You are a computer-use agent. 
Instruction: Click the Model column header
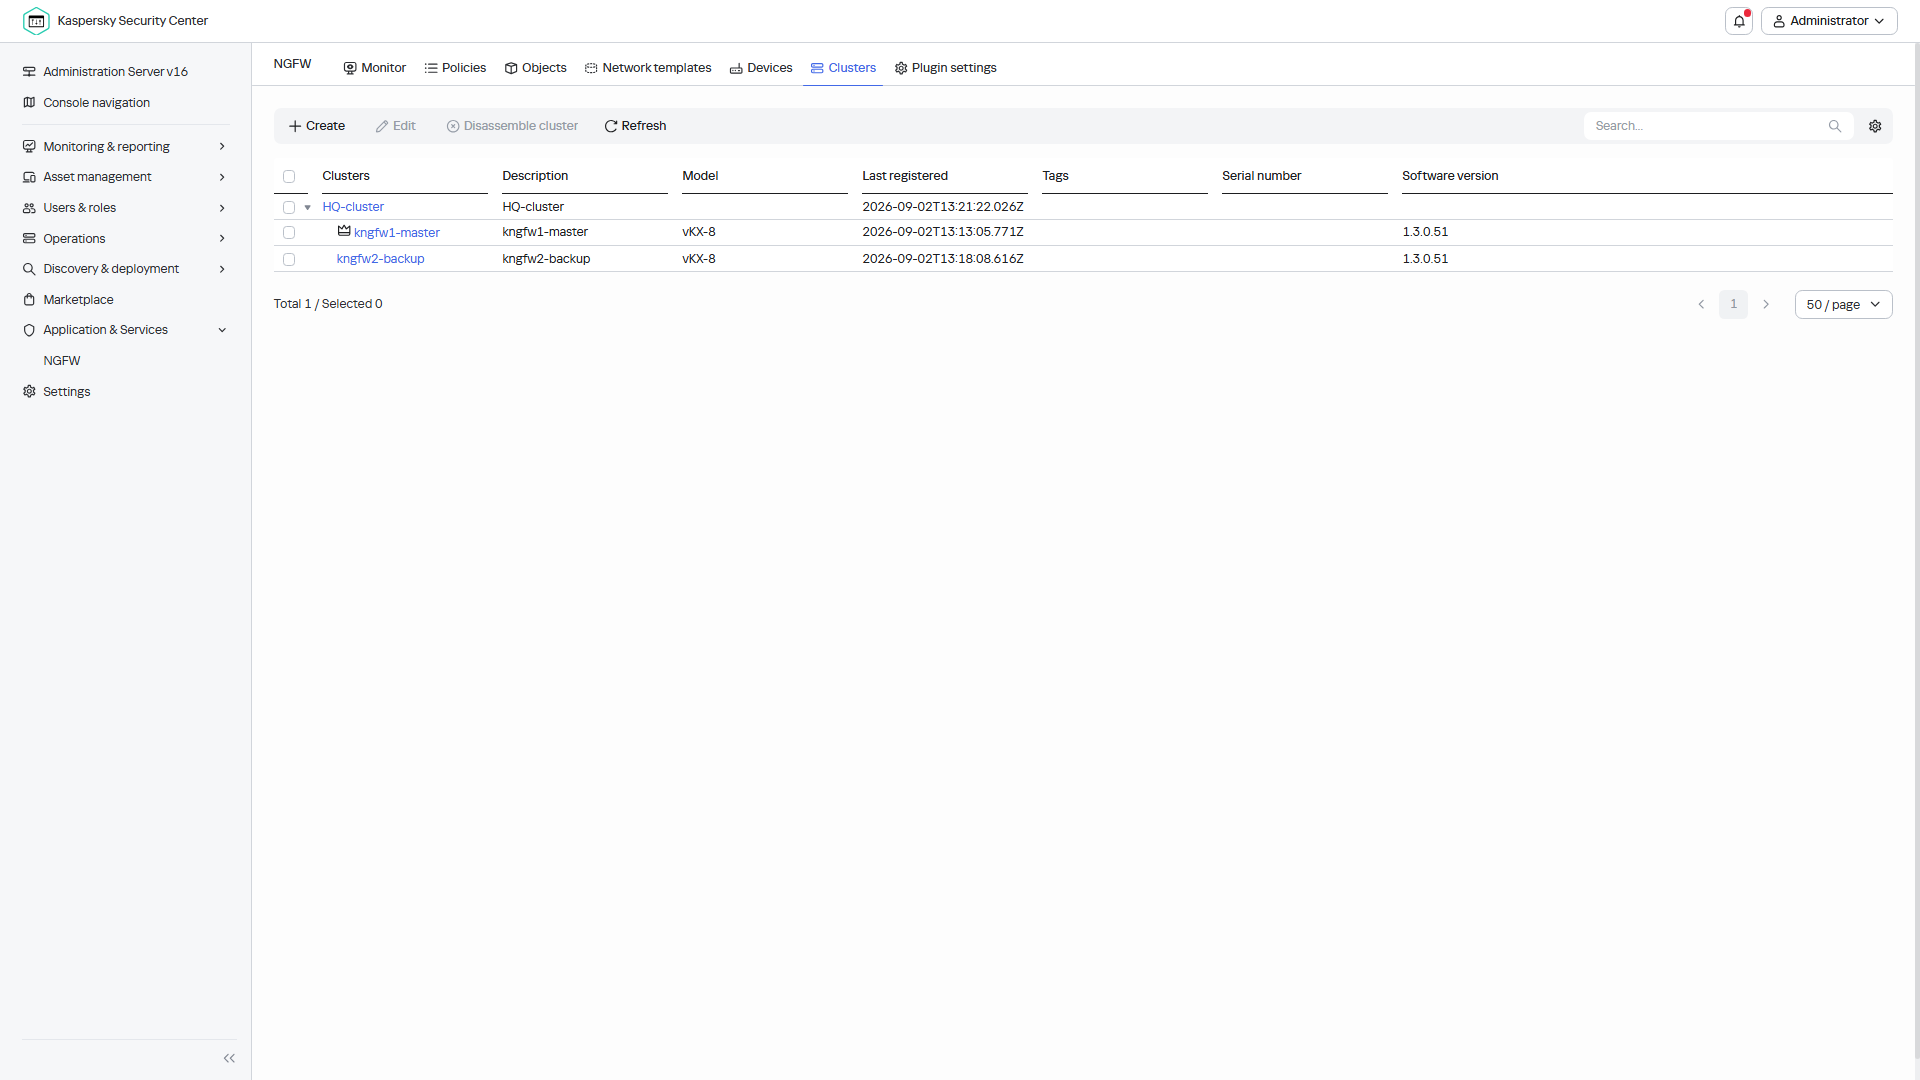(700, 176)
